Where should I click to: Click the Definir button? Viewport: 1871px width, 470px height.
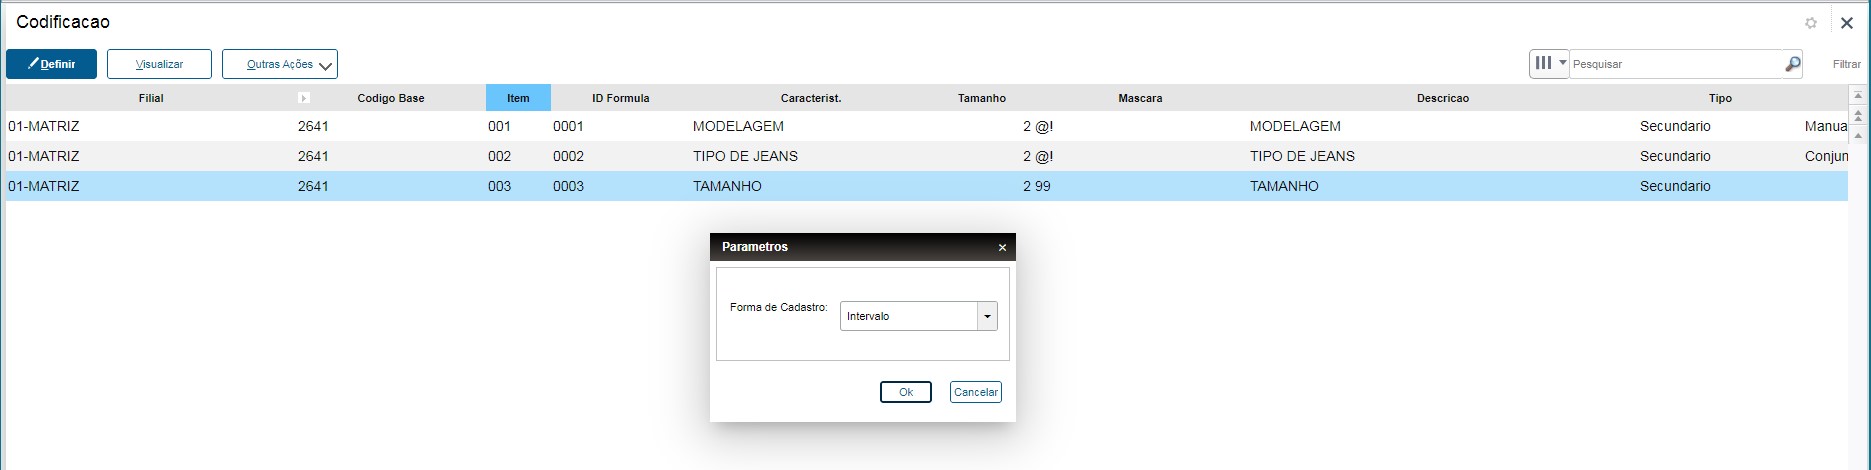coord(51,64)
